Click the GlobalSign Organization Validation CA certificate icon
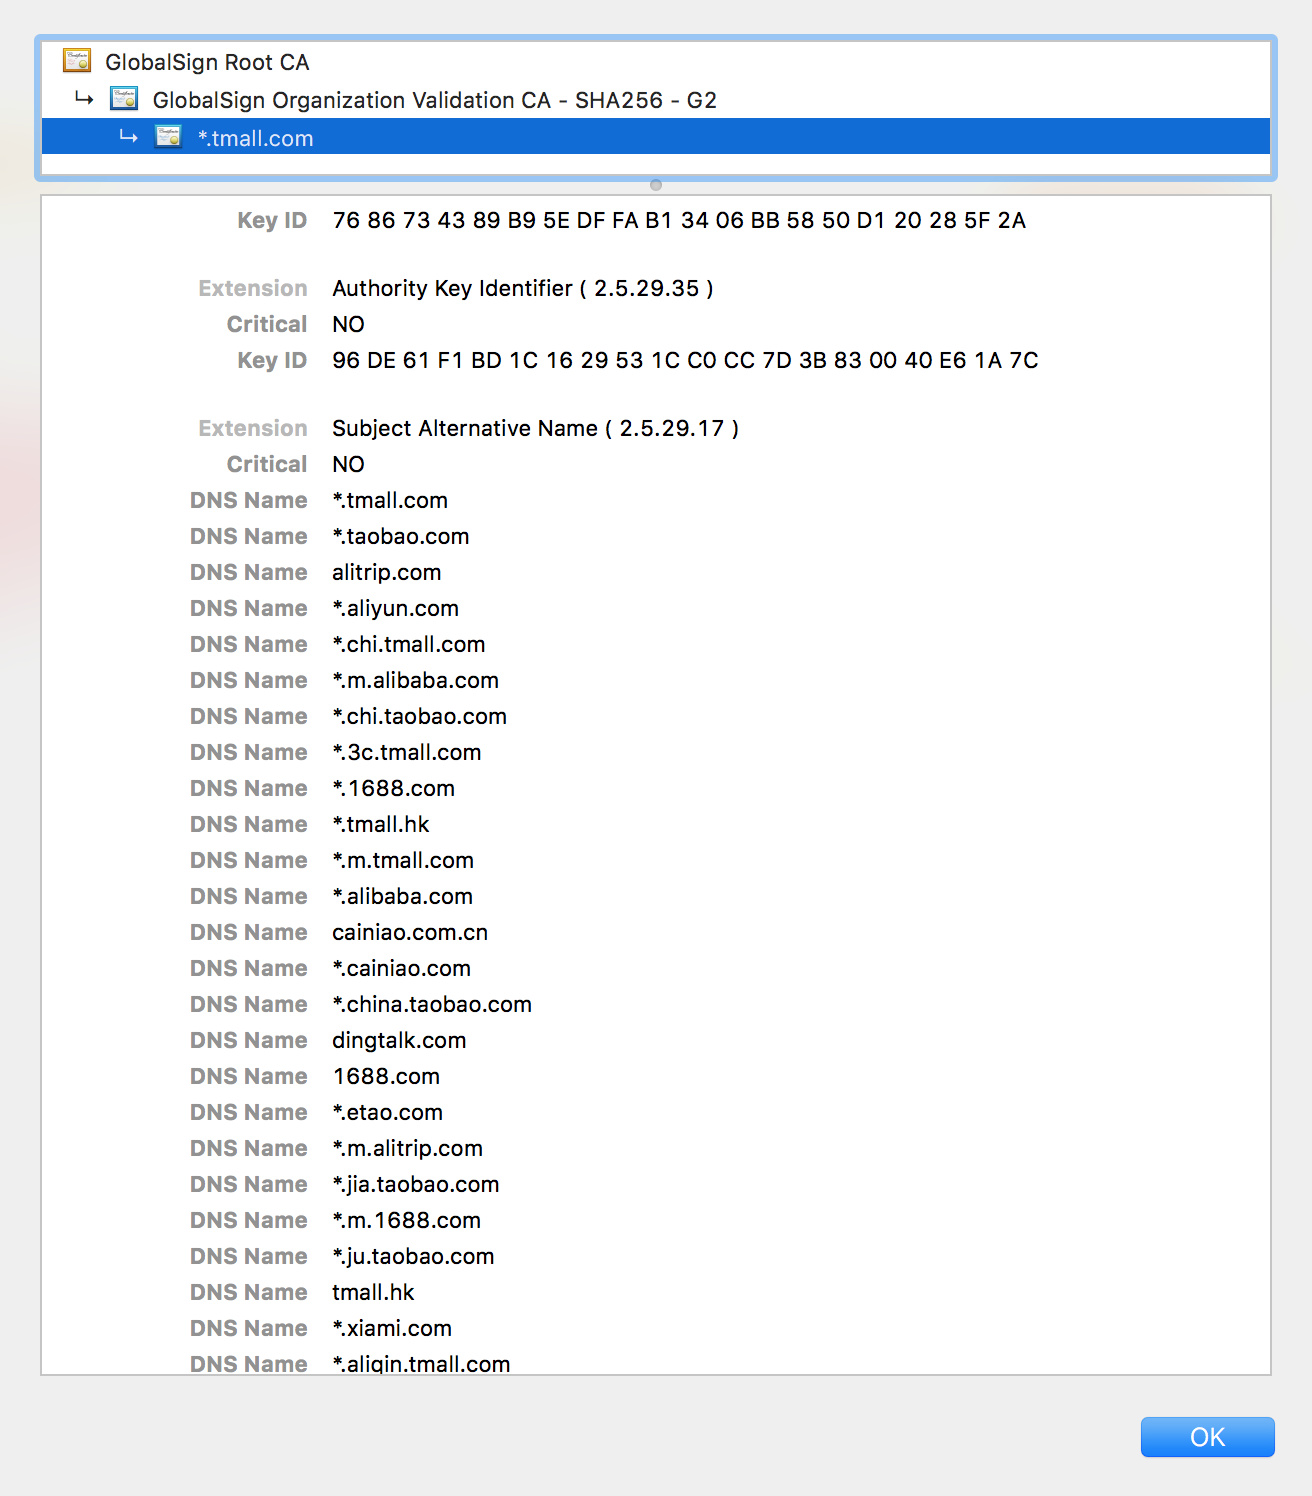This screenshot has height=1496, width=1312. click(122, 99)
